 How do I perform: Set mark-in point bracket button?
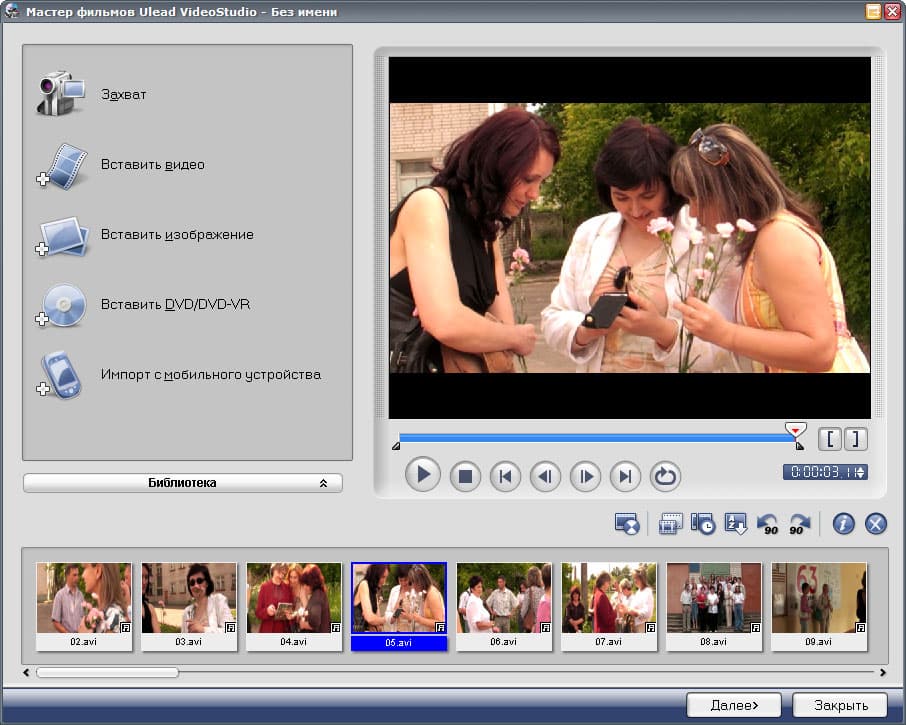point(830,439)
